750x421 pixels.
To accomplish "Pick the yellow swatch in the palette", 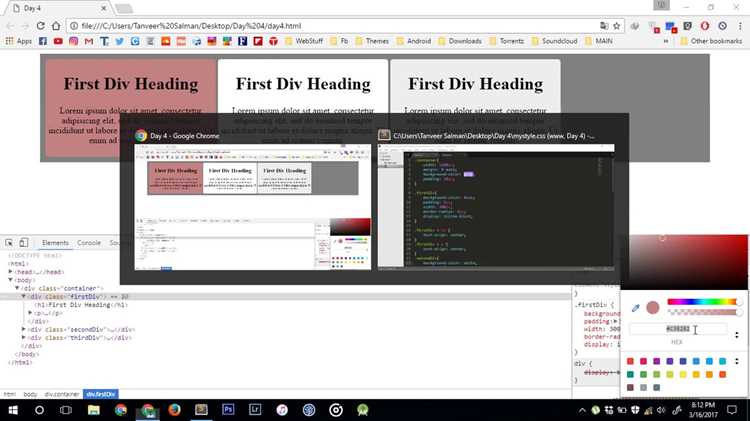I will tap(683, 374).
